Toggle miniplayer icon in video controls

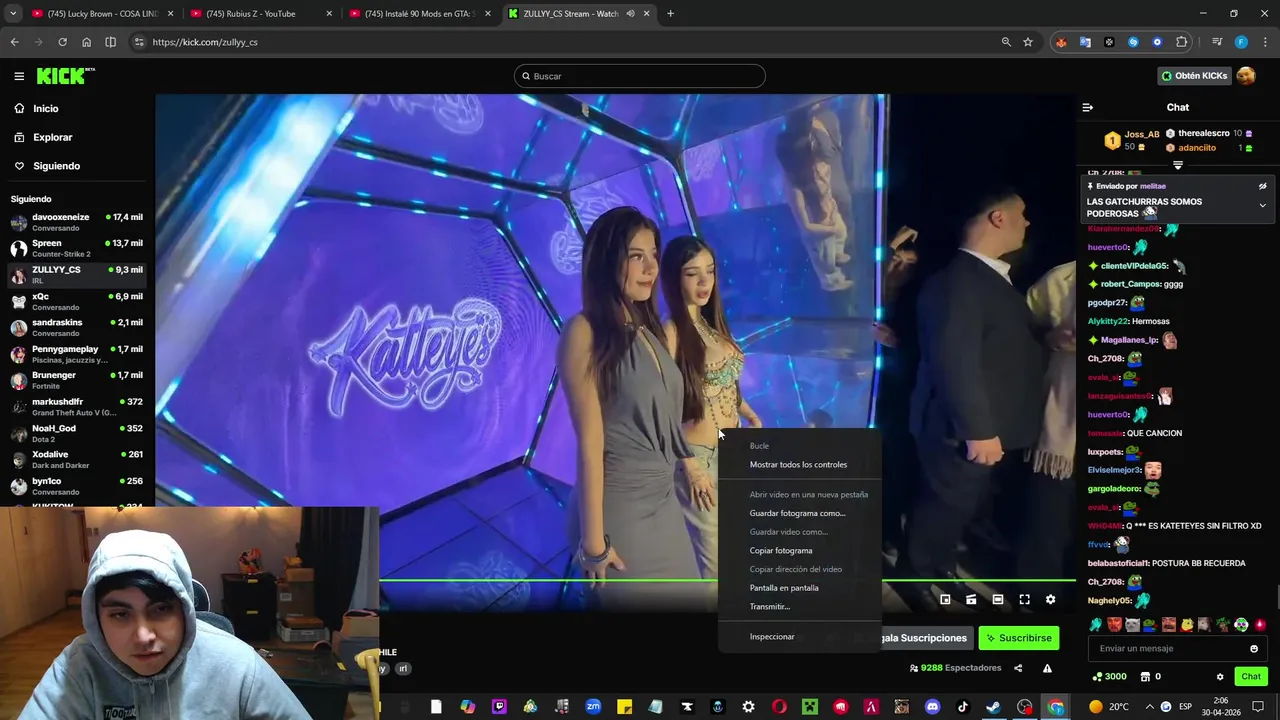pyautogui.click(x=945, y=599)
